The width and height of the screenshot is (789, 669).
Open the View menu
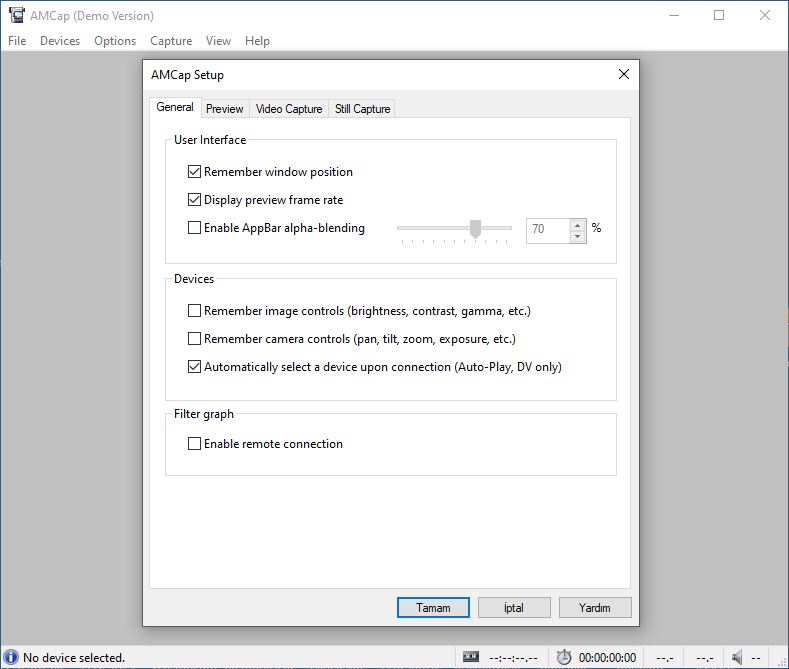[x=218, y=41]
